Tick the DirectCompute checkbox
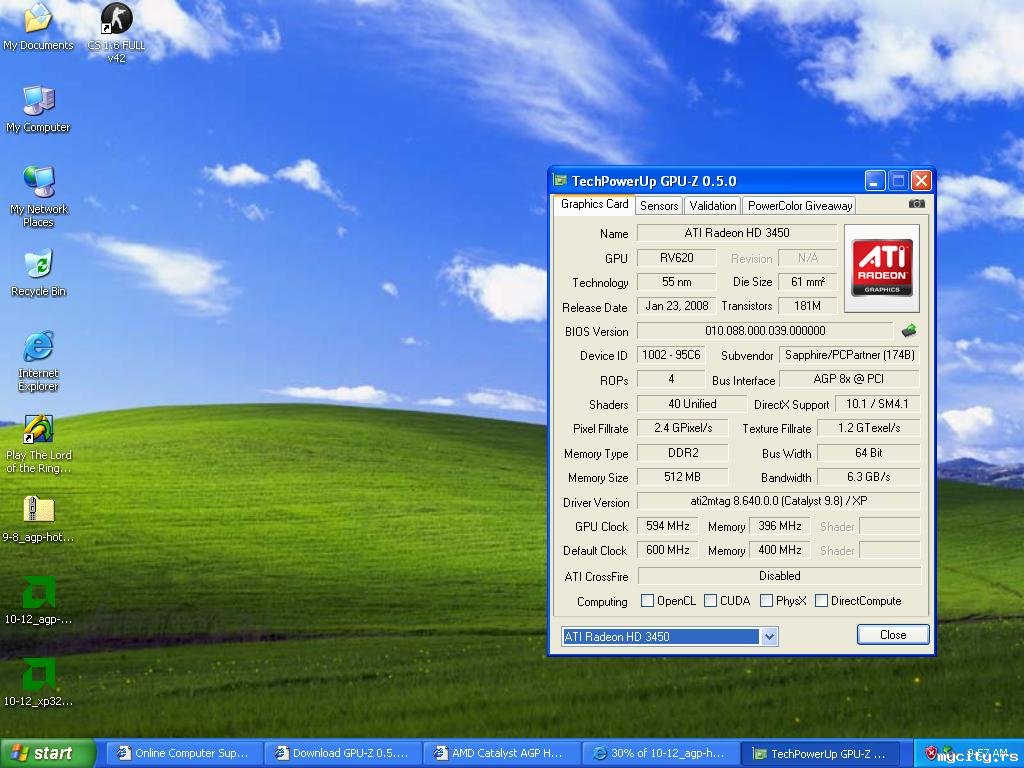Screen dimensions: 1024x768 pyautogui.click(x=821, y=601)
